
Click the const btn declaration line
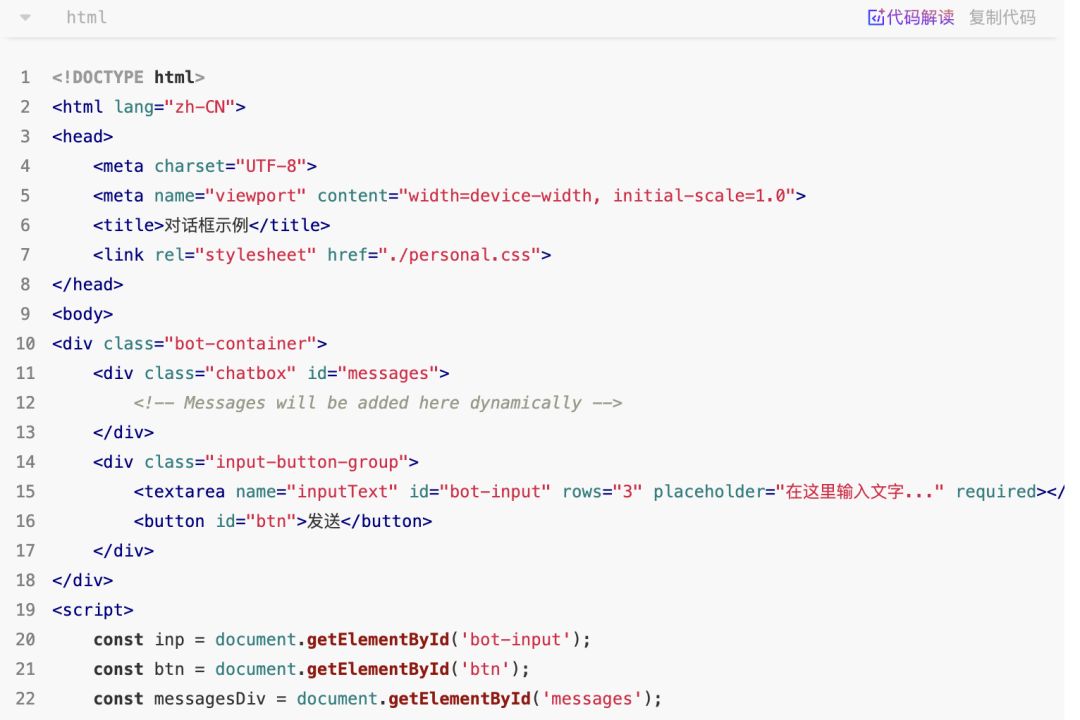311,670
